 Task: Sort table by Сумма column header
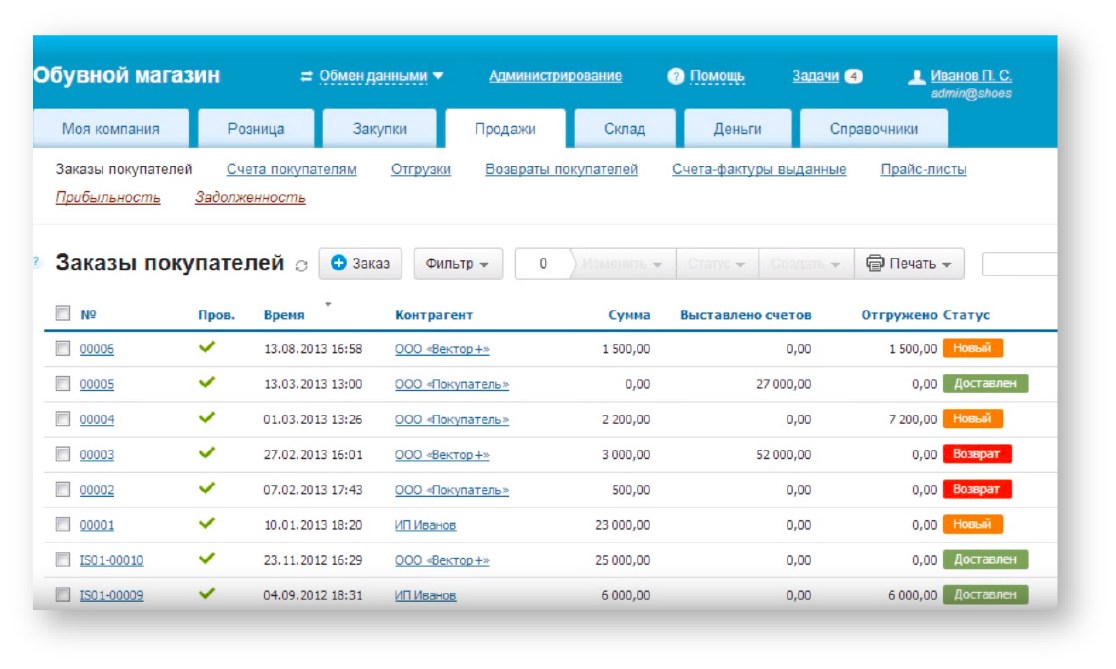click(629, 315)
